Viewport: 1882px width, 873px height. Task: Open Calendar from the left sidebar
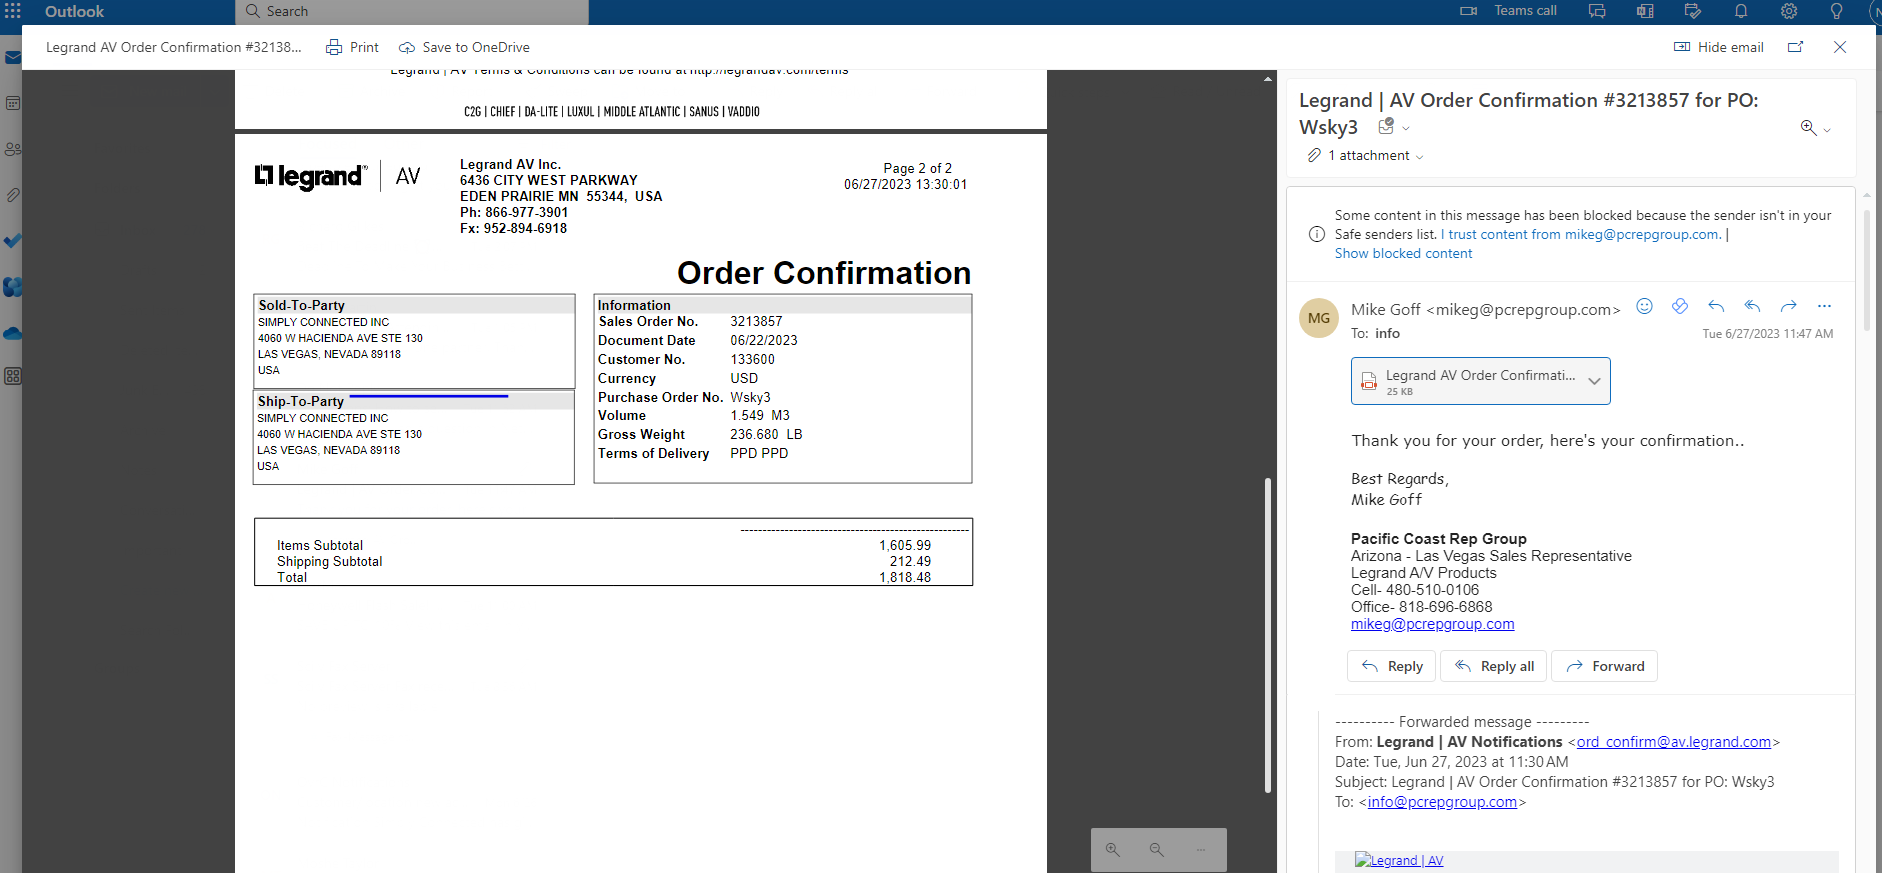(x=13, y=103)
